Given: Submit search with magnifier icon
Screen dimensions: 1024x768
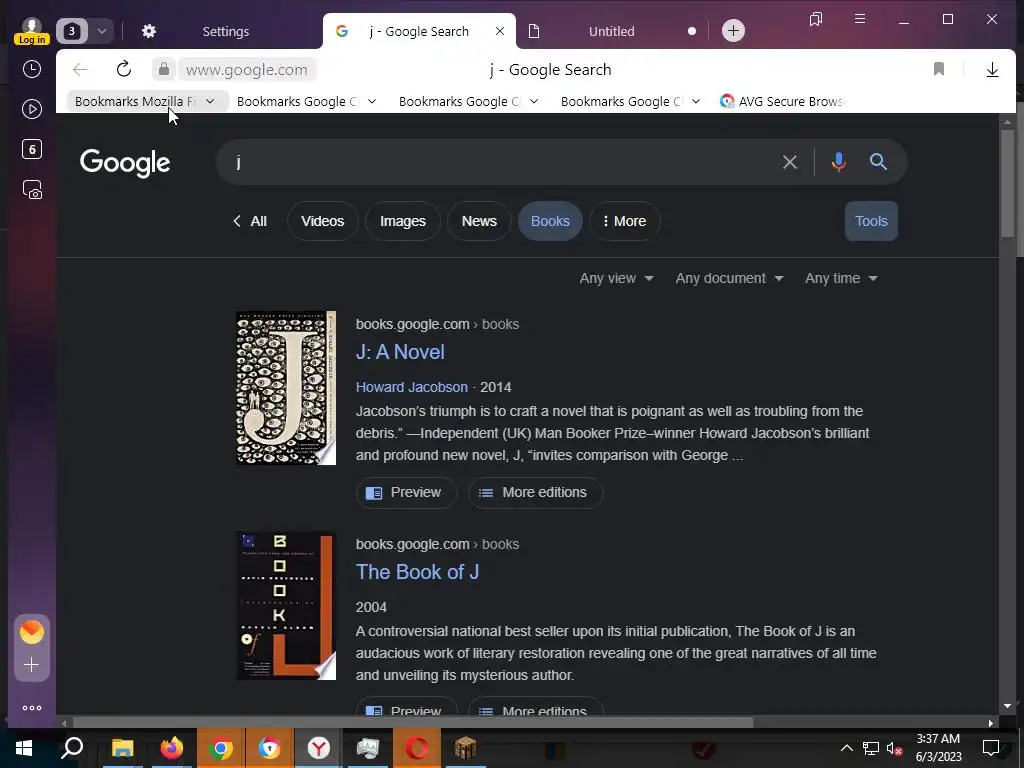Looking at the screenshot, I should tap(878, 162).
